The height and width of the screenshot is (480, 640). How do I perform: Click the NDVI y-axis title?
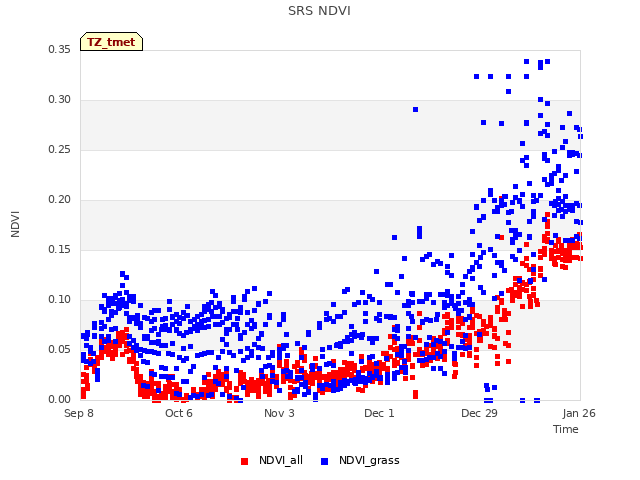coord(15,224)
